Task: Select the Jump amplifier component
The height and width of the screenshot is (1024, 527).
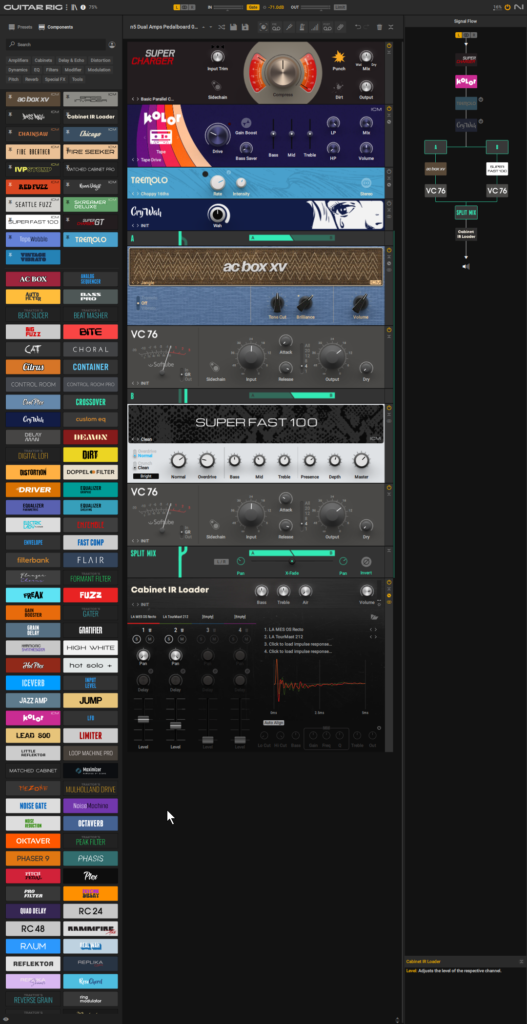Action: [90, 701]
